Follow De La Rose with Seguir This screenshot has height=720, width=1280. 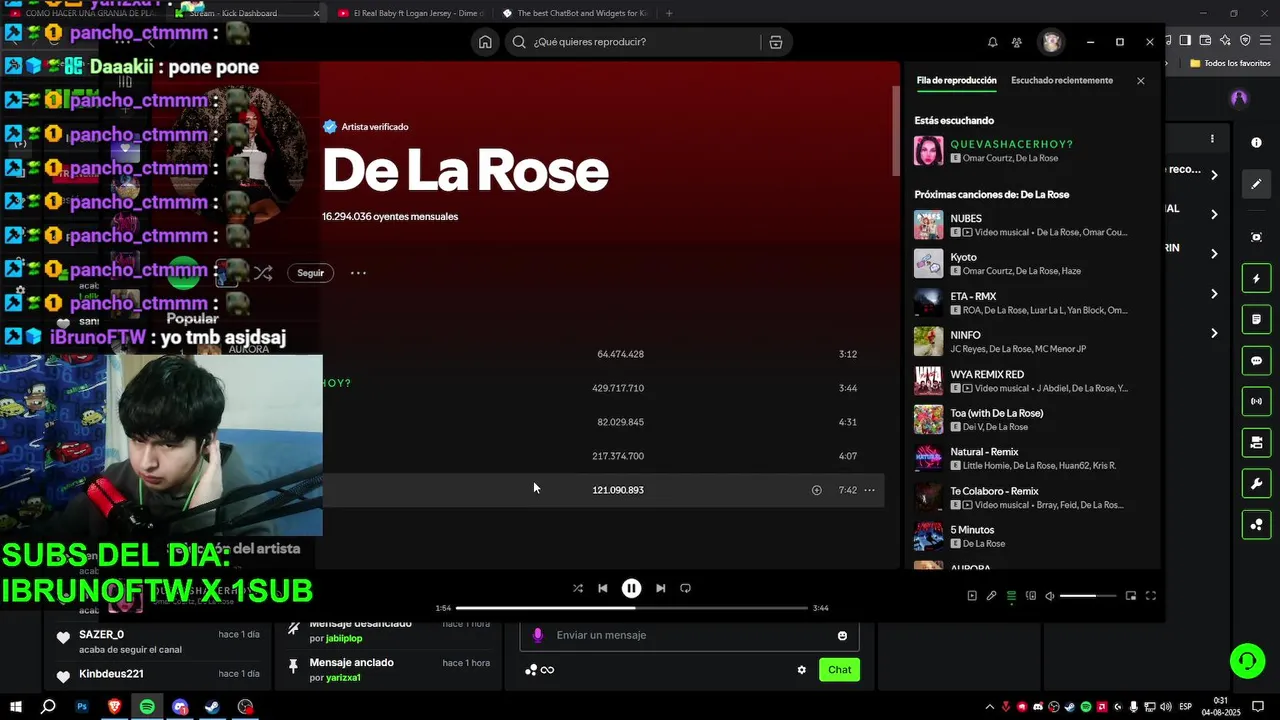pyautogui.click(x=311, y=273)
